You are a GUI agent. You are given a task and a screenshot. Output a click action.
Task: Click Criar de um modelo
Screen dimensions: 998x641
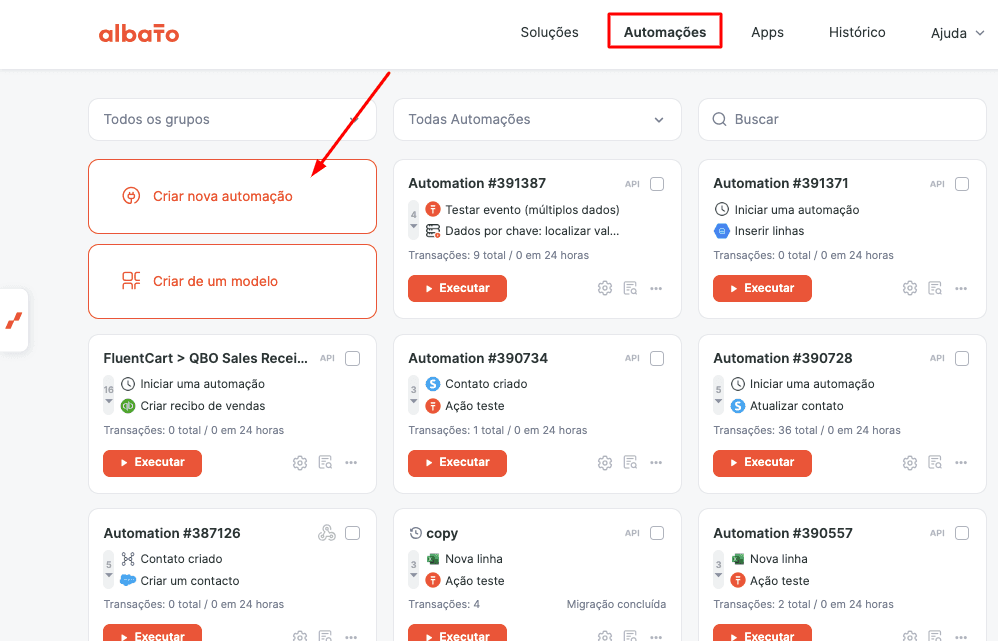(232, 281)
